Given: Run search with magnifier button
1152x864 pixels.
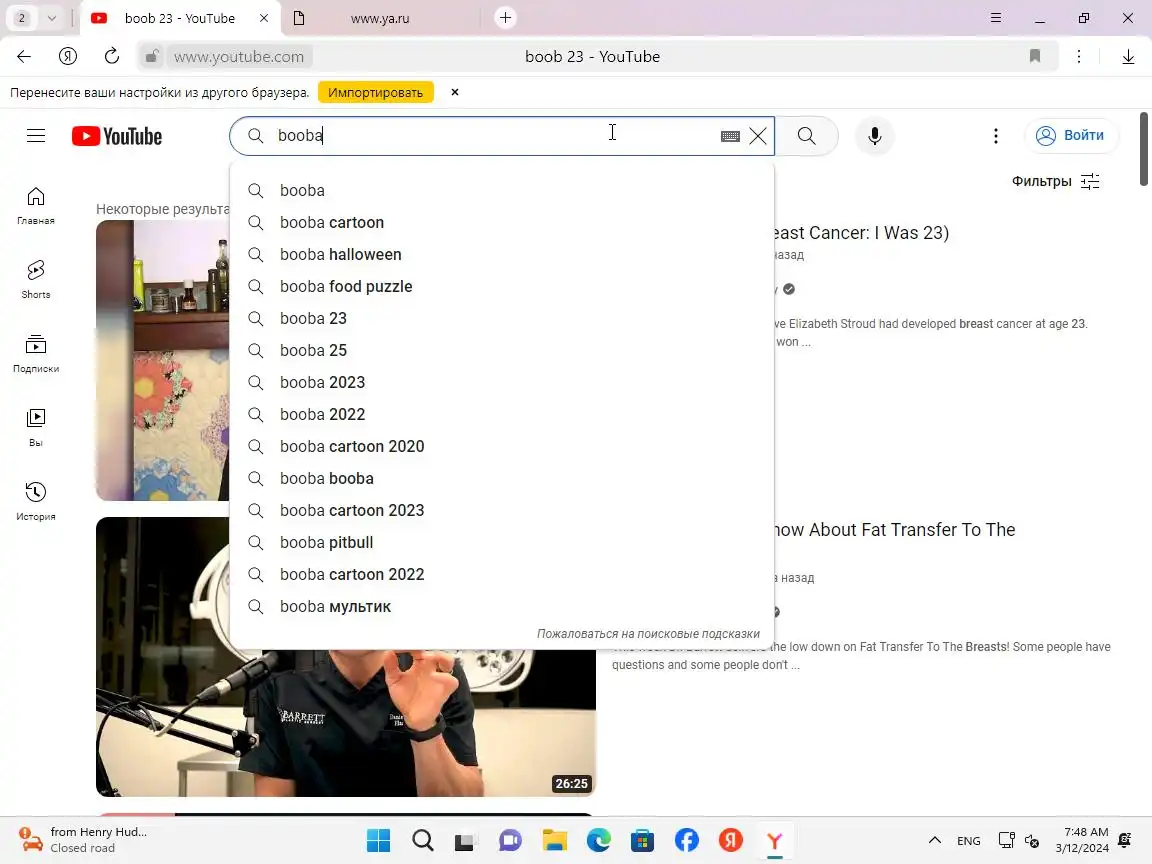Looking at the screenshot, I should click(807, 136).
